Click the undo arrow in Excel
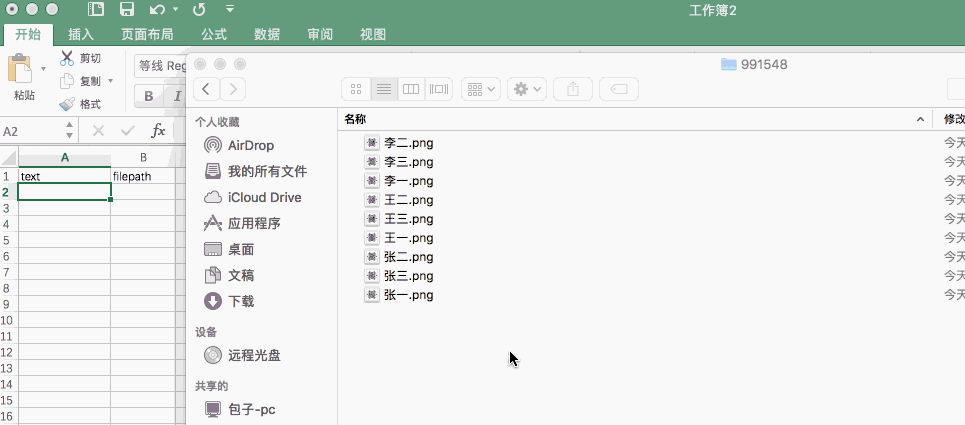Viewport: 965px width, 425px height. [158, 9]
